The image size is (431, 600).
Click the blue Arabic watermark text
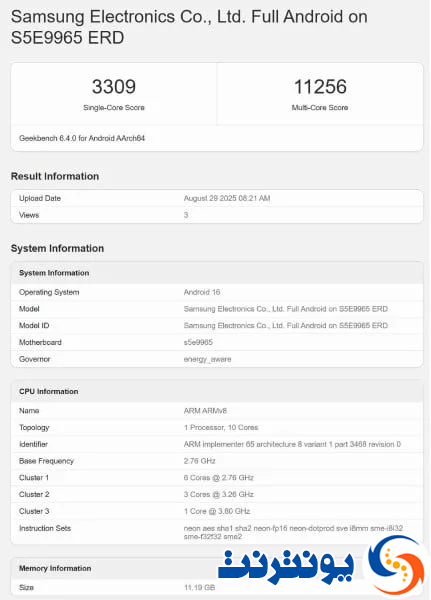(286, 567)
